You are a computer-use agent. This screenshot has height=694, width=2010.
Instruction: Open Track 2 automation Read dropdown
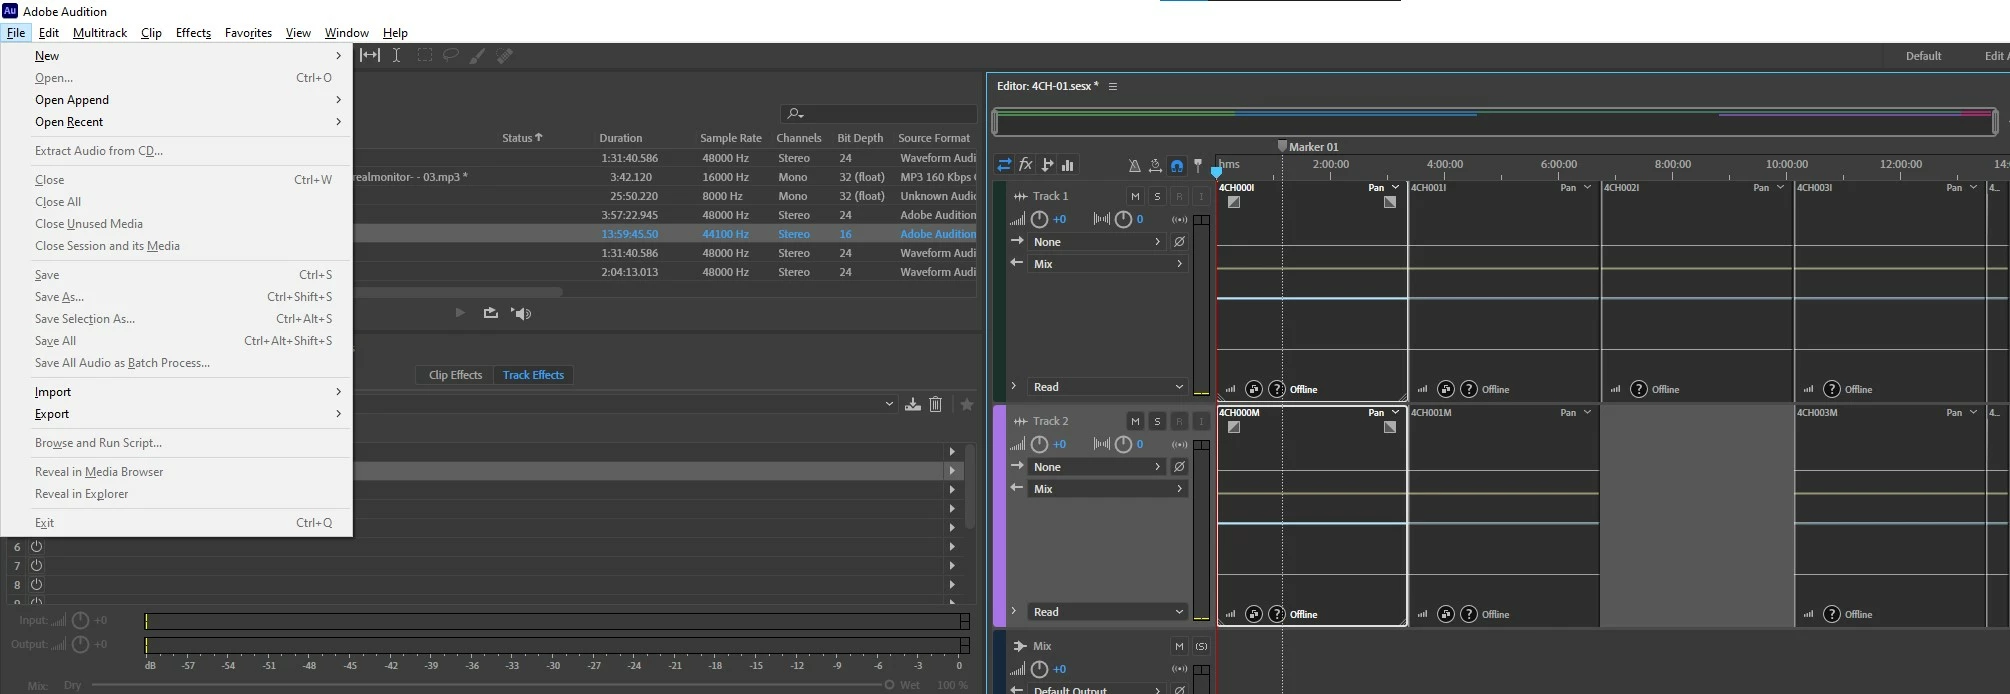click(x=1108, y=612)
